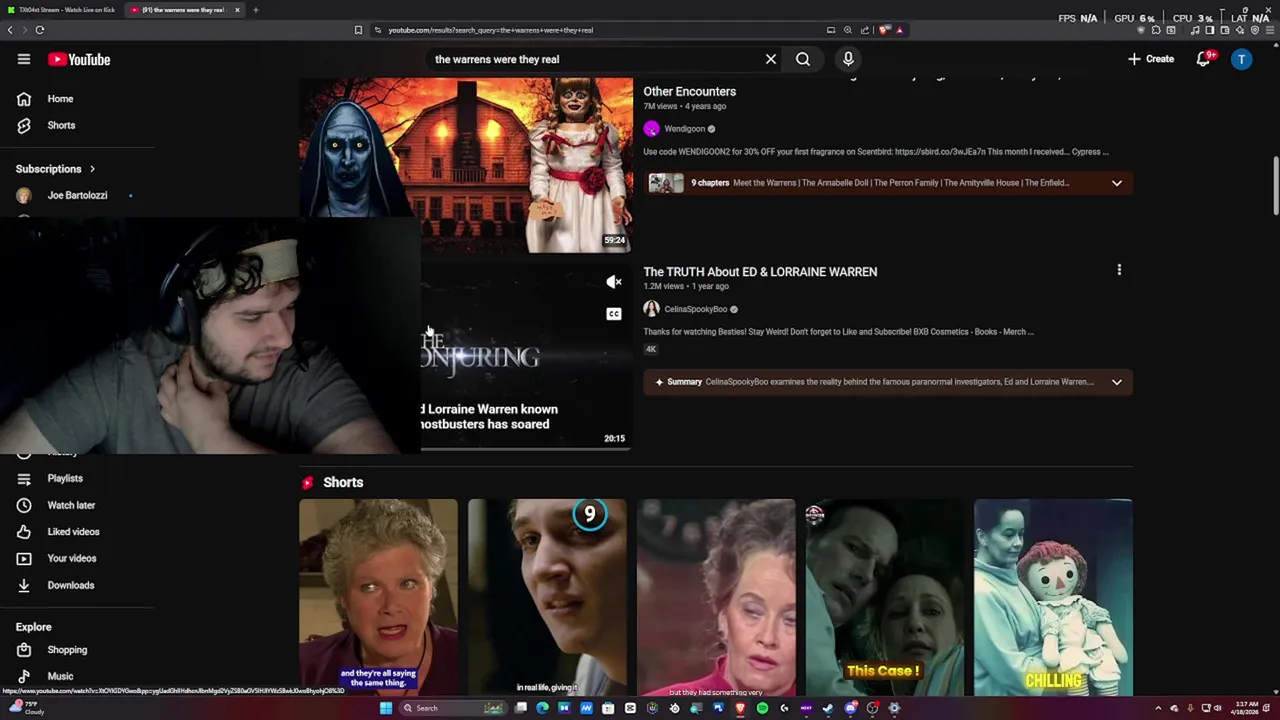Click the share icon in the address bar

pos(865,30)
